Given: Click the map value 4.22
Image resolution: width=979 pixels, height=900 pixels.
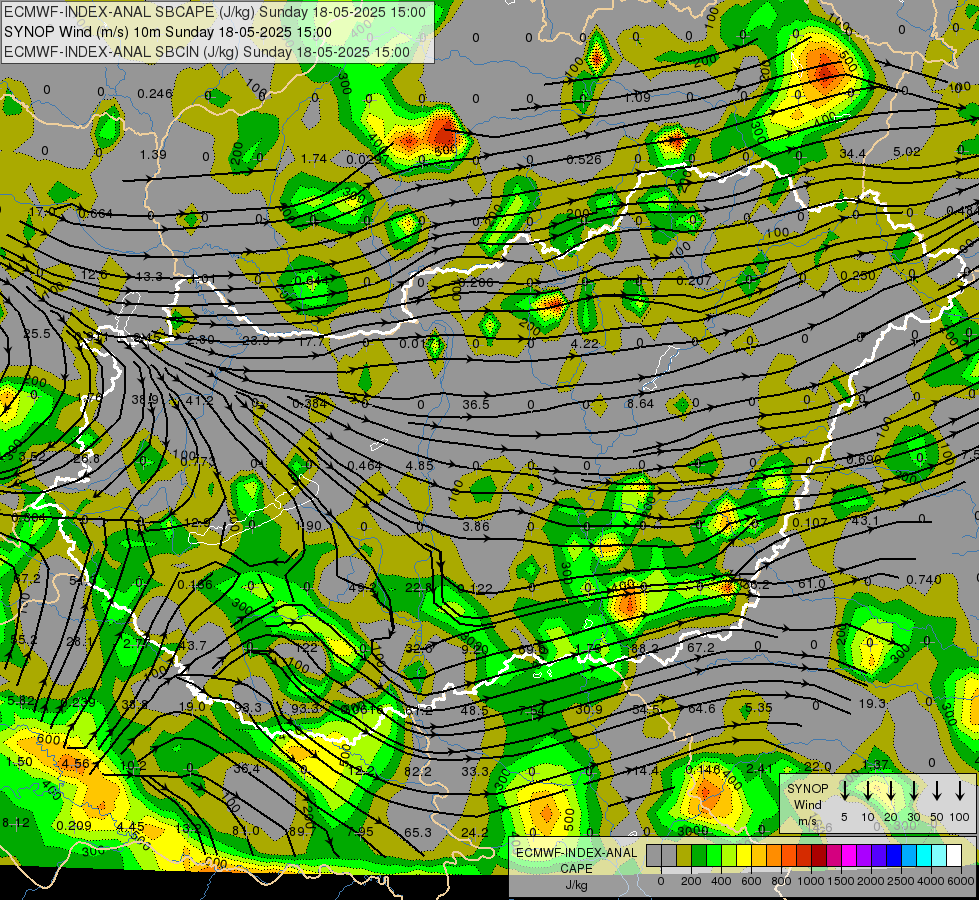Looking at the screenshot, I should coord(585,344).
